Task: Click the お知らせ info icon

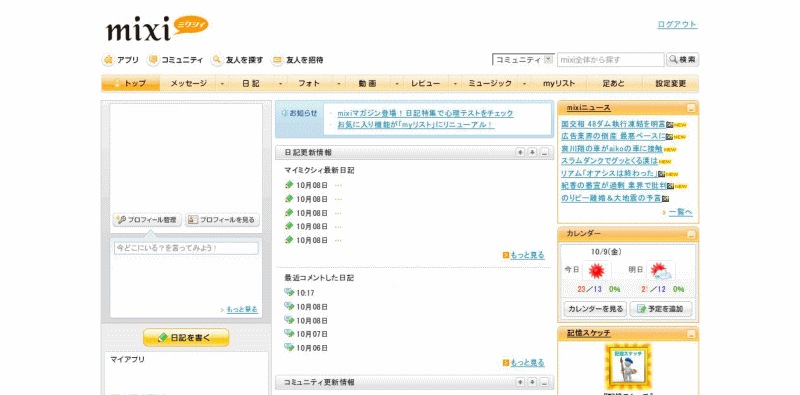Action: point(284,113)
